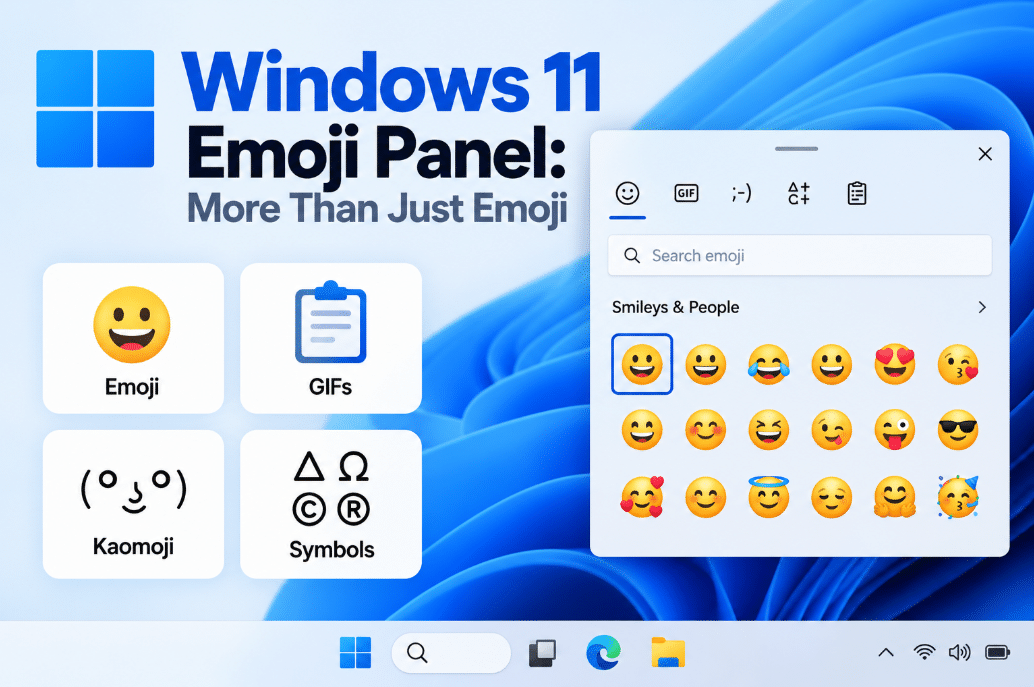The width and height of the screenshot is (1034, 687).
Task: Click the drag handle bar atop emoji panel
Action: coord(797,149)
